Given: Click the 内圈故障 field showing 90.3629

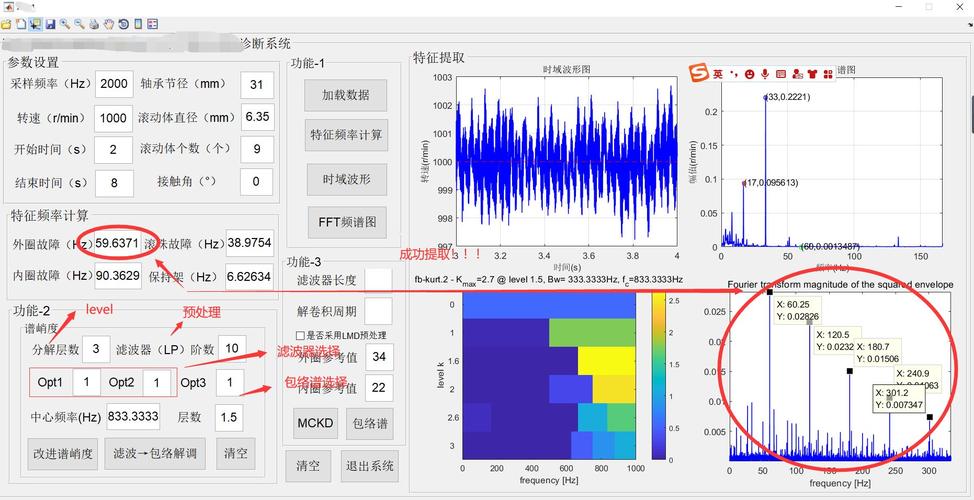Looking at the screenshot, I should 117,276.
